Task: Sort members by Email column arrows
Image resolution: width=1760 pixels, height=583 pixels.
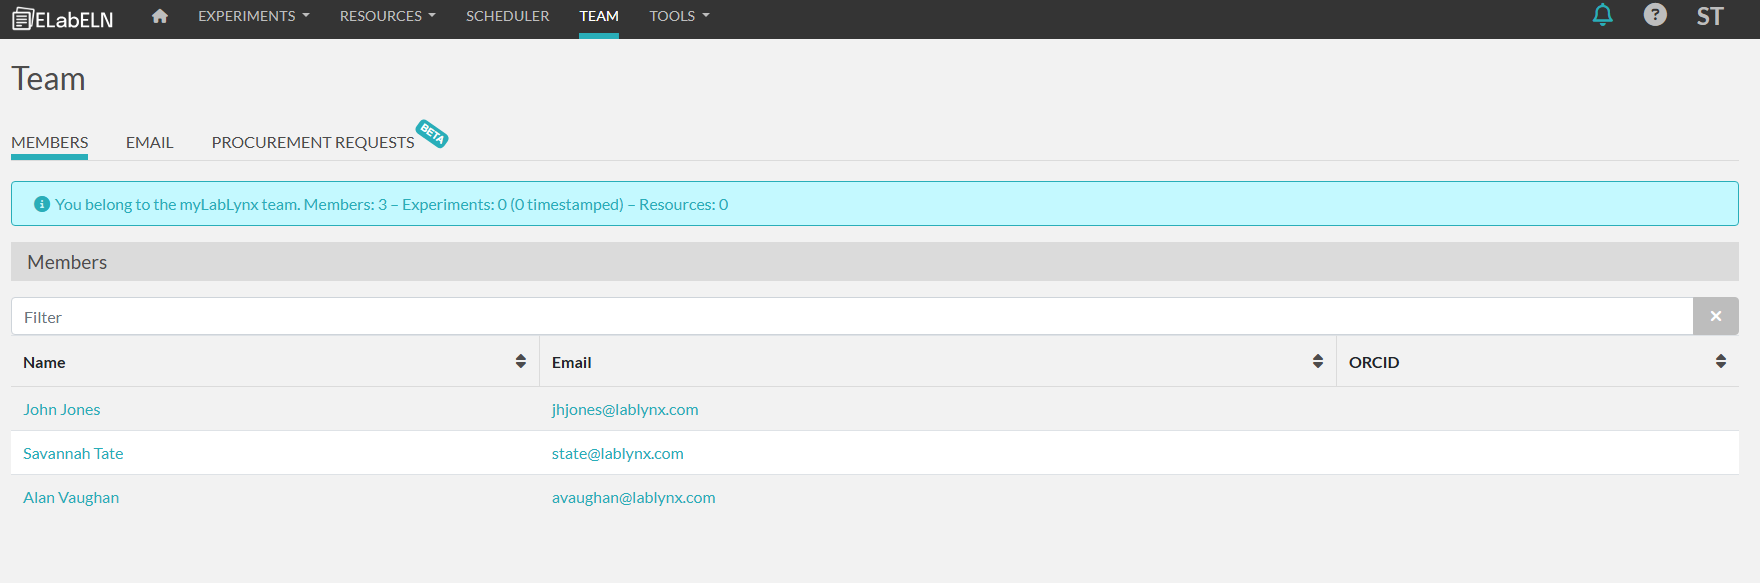Action: coord(1317,362)
